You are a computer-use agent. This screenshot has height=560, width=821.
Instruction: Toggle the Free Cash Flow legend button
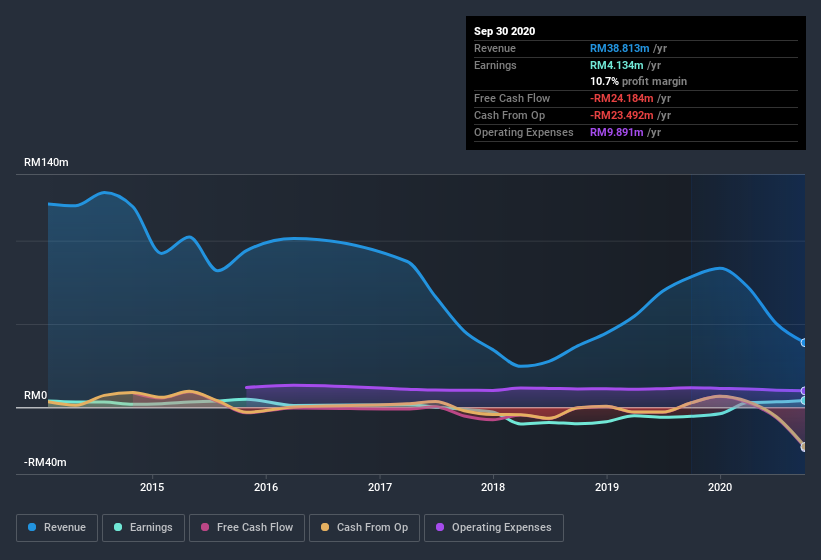pos(247,528)
